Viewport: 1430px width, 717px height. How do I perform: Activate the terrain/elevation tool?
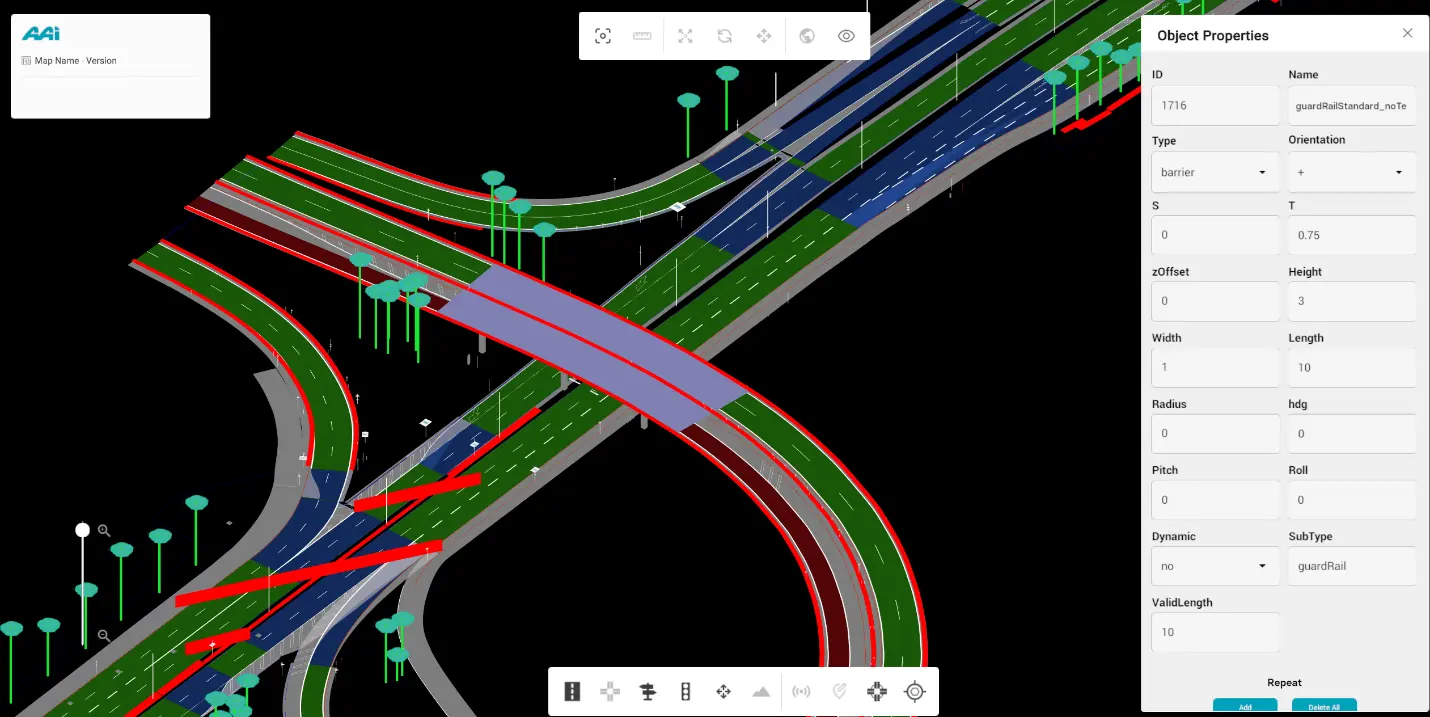761,691
